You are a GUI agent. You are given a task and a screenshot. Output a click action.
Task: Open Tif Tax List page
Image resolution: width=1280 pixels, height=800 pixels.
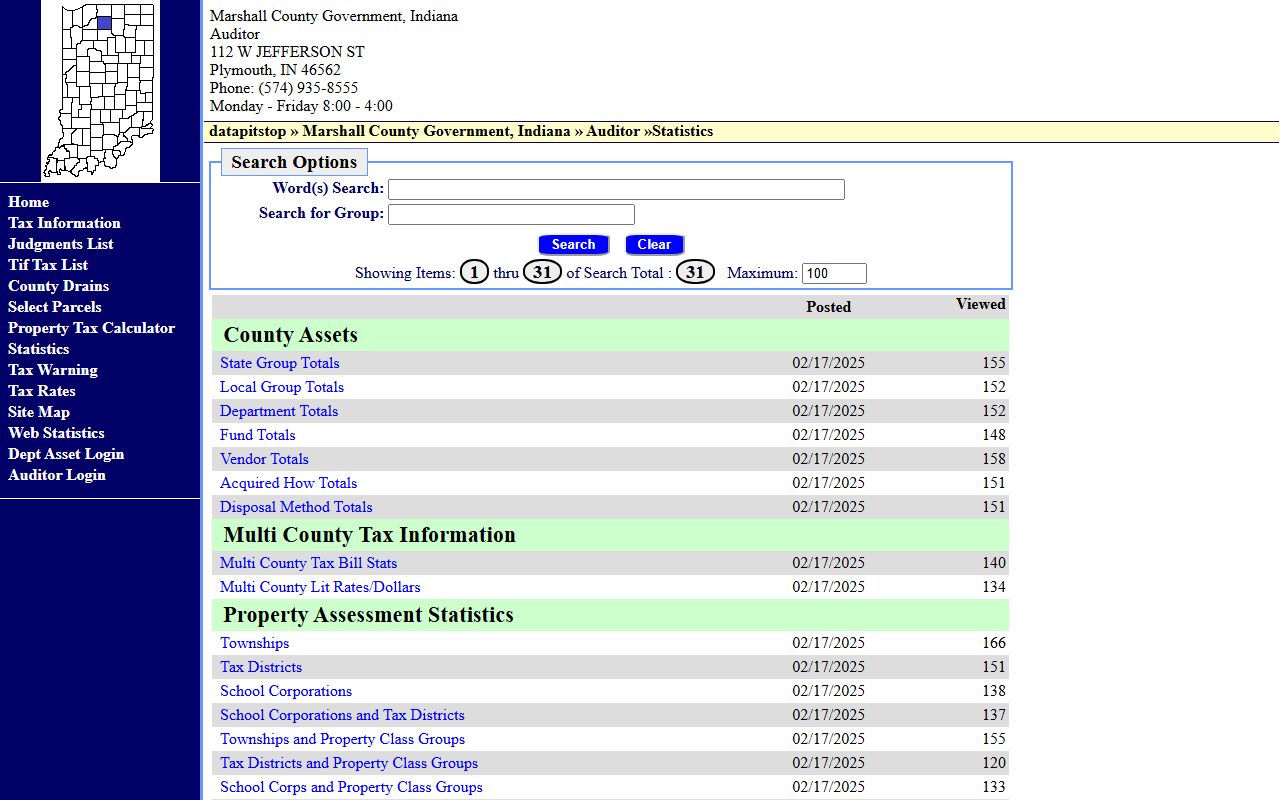[x=48, y=265]
